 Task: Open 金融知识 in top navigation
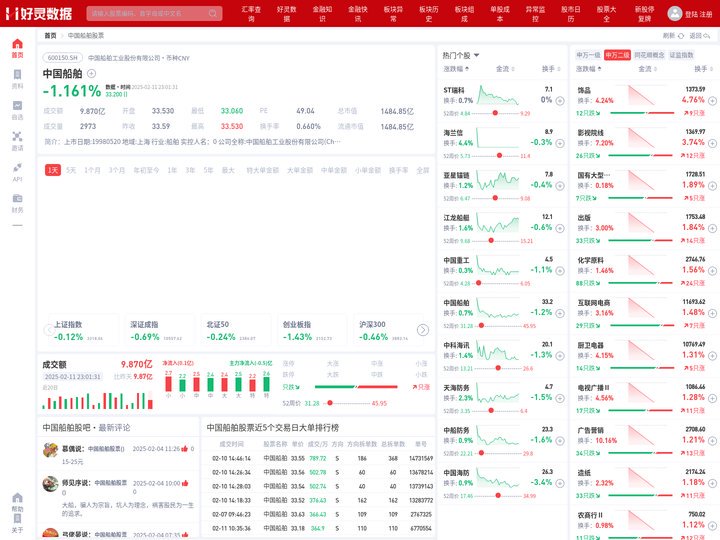(x=322, y=14)
